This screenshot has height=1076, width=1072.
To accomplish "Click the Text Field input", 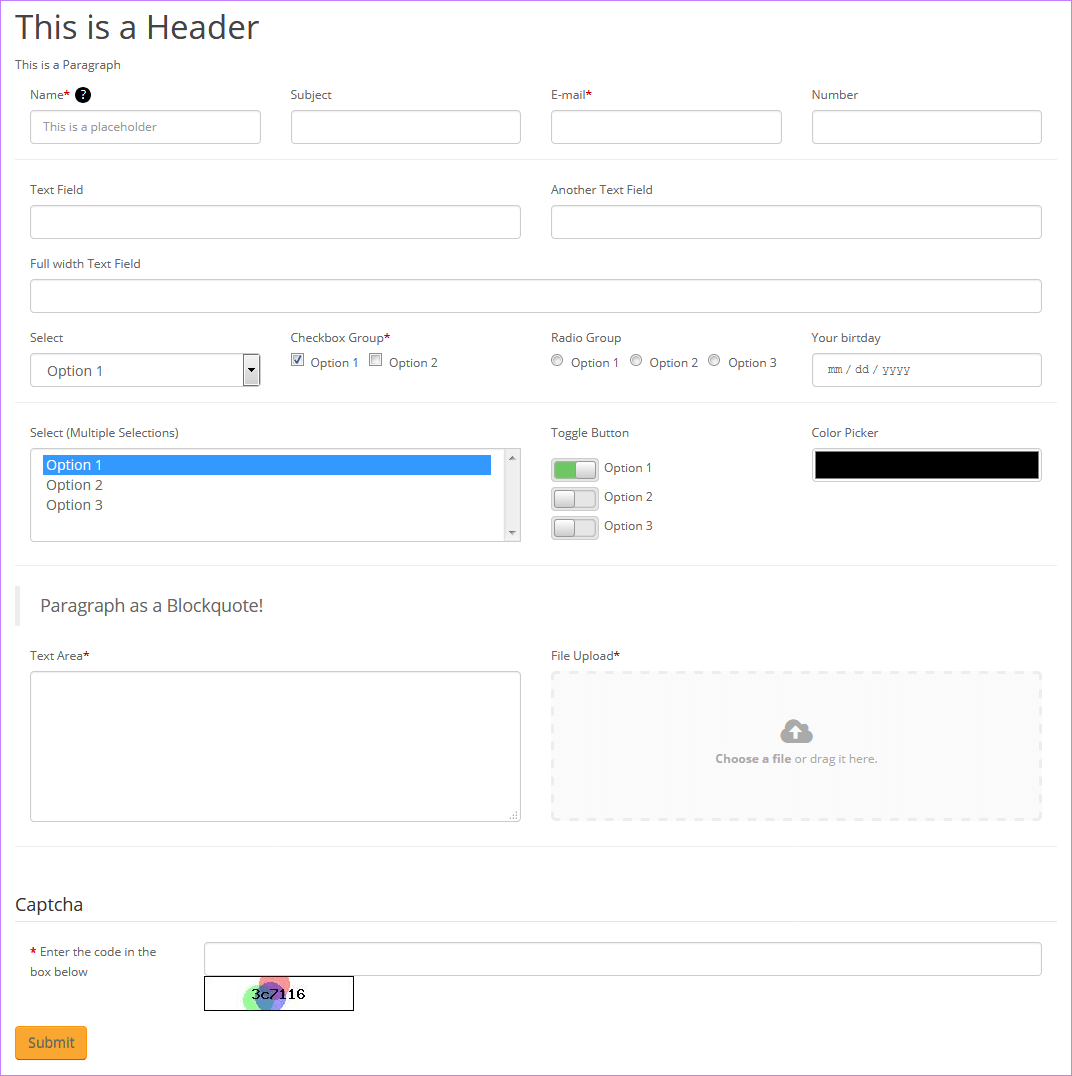I will 275,222.
